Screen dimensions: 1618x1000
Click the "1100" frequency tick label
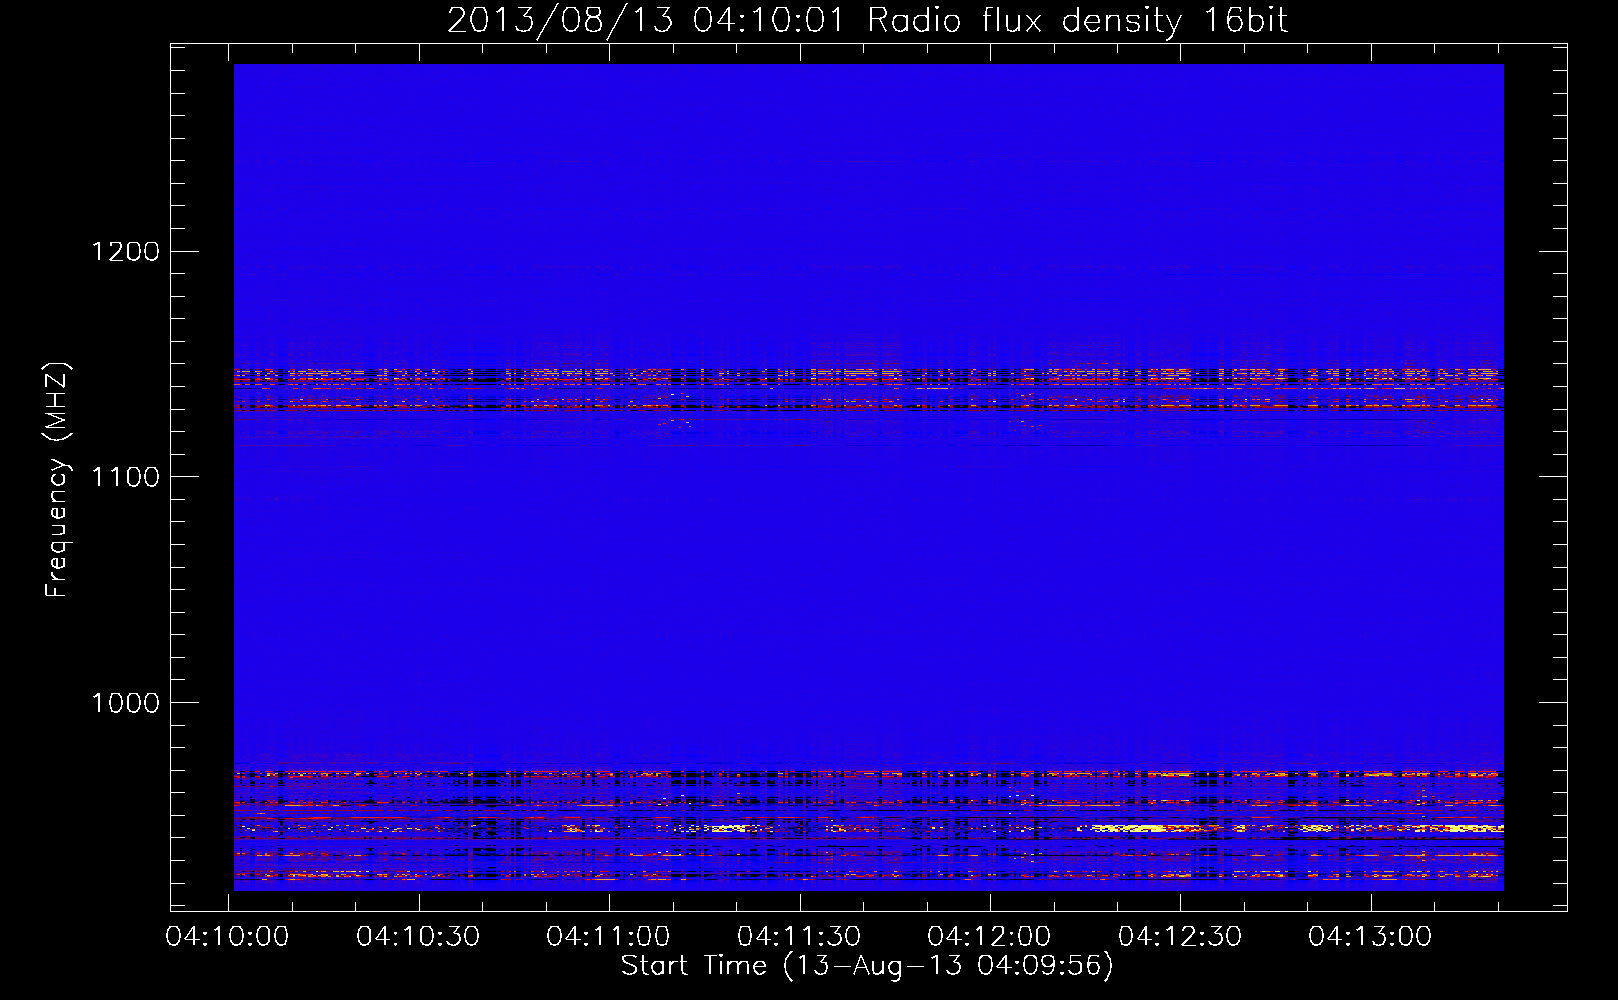coord(126,477)
